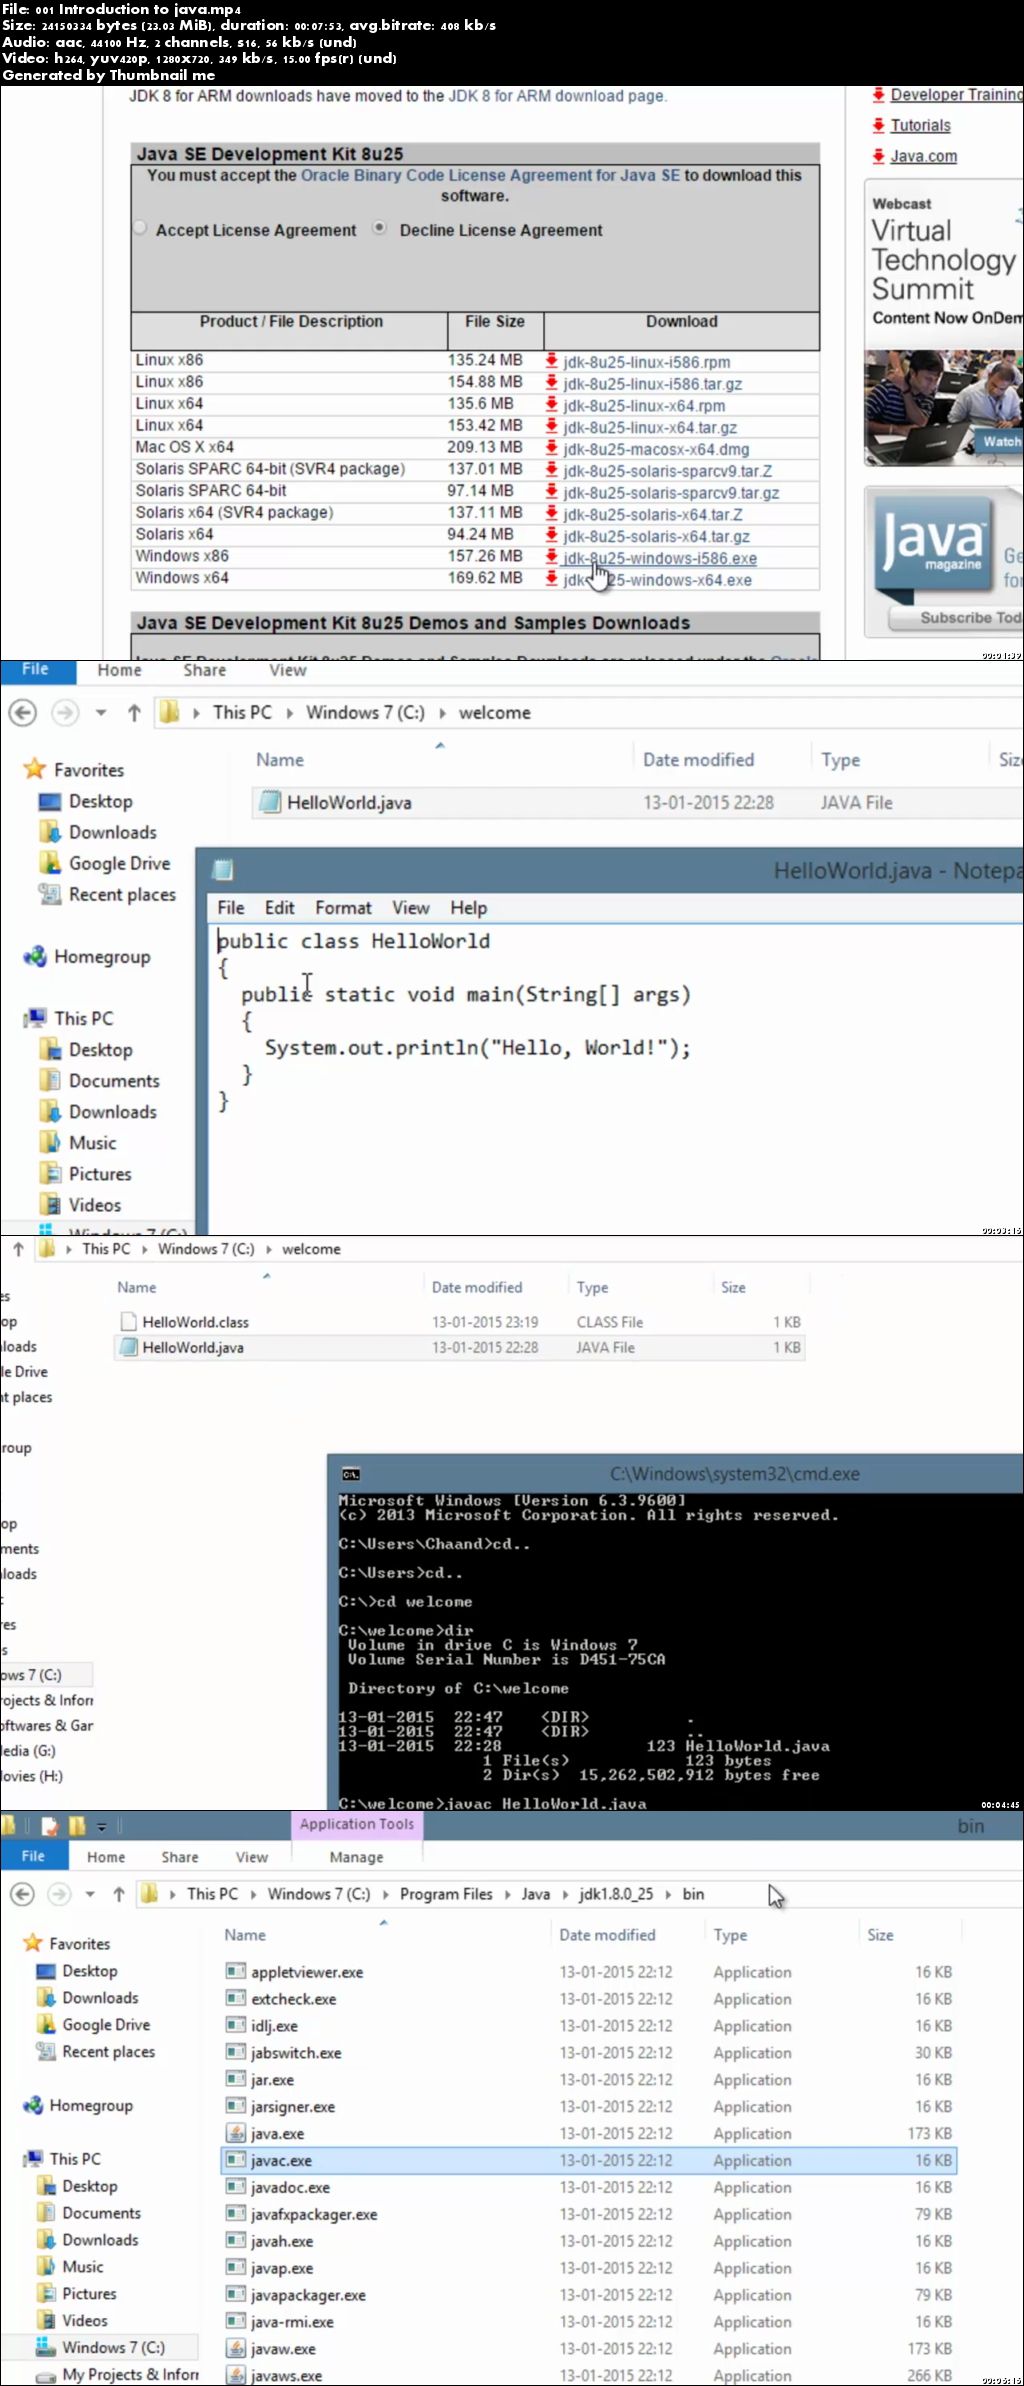Open JDK 8 for ARM download page link

pos(555,96)
